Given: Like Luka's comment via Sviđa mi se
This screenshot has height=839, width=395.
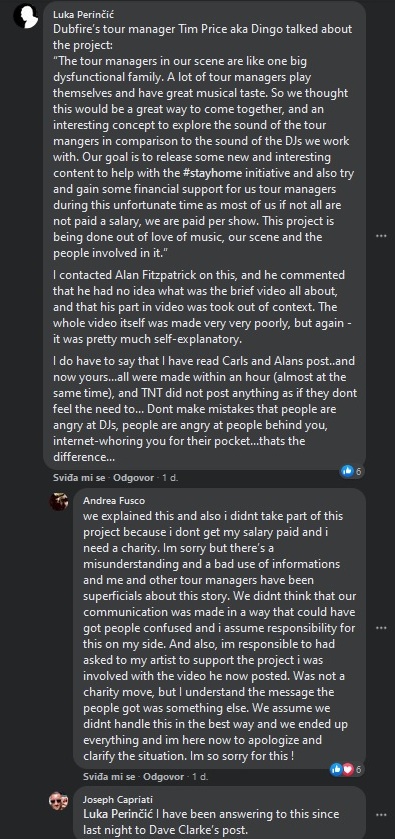Looking at the screenshot, I should pos(79,478).
